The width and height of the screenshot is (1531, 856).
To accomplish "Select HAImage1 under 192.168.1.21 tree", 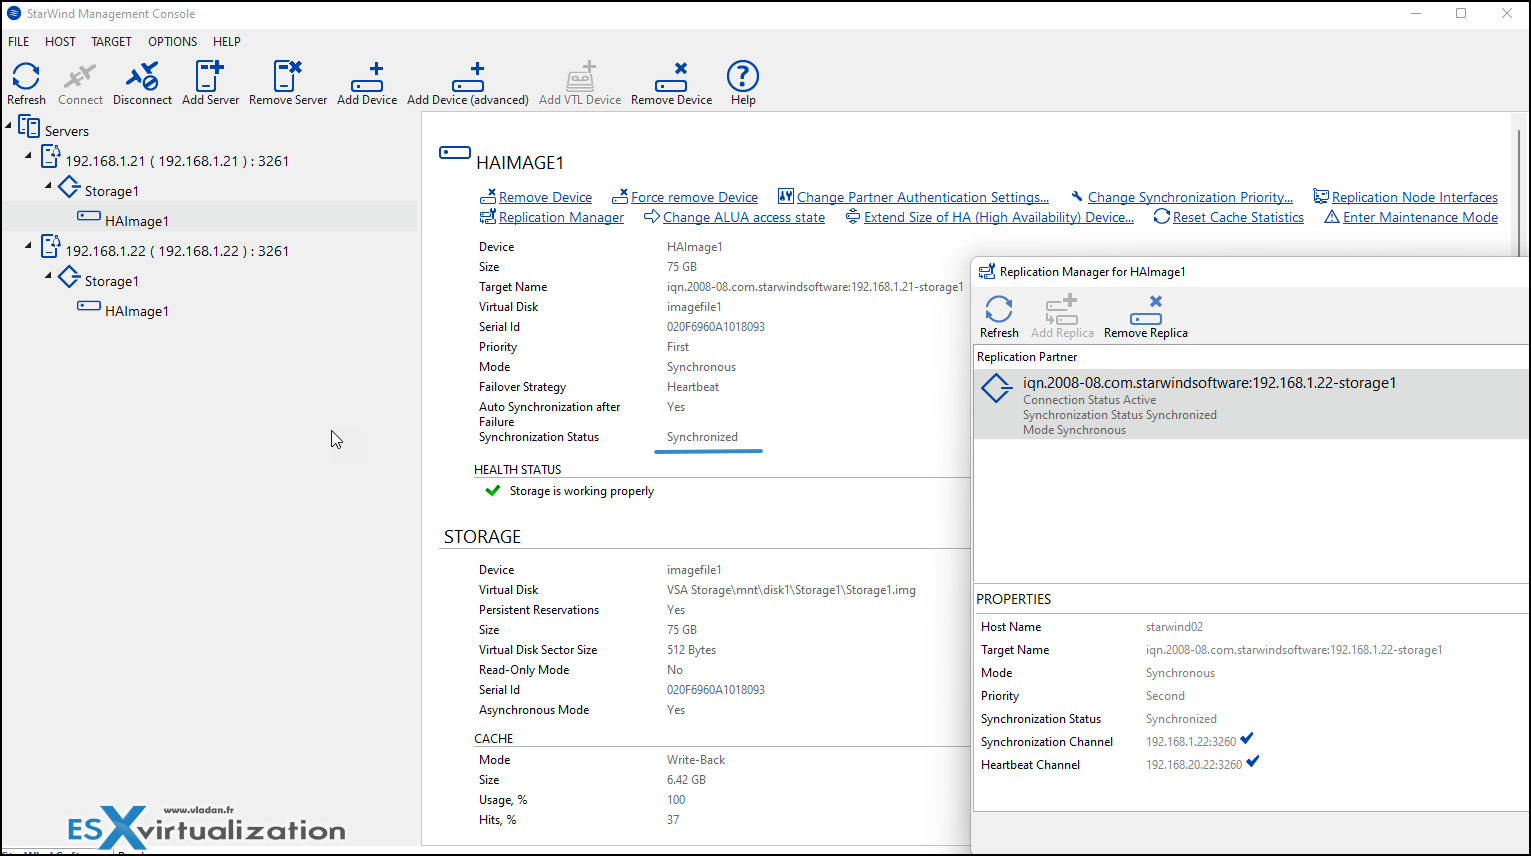I will tap(137, 221).
